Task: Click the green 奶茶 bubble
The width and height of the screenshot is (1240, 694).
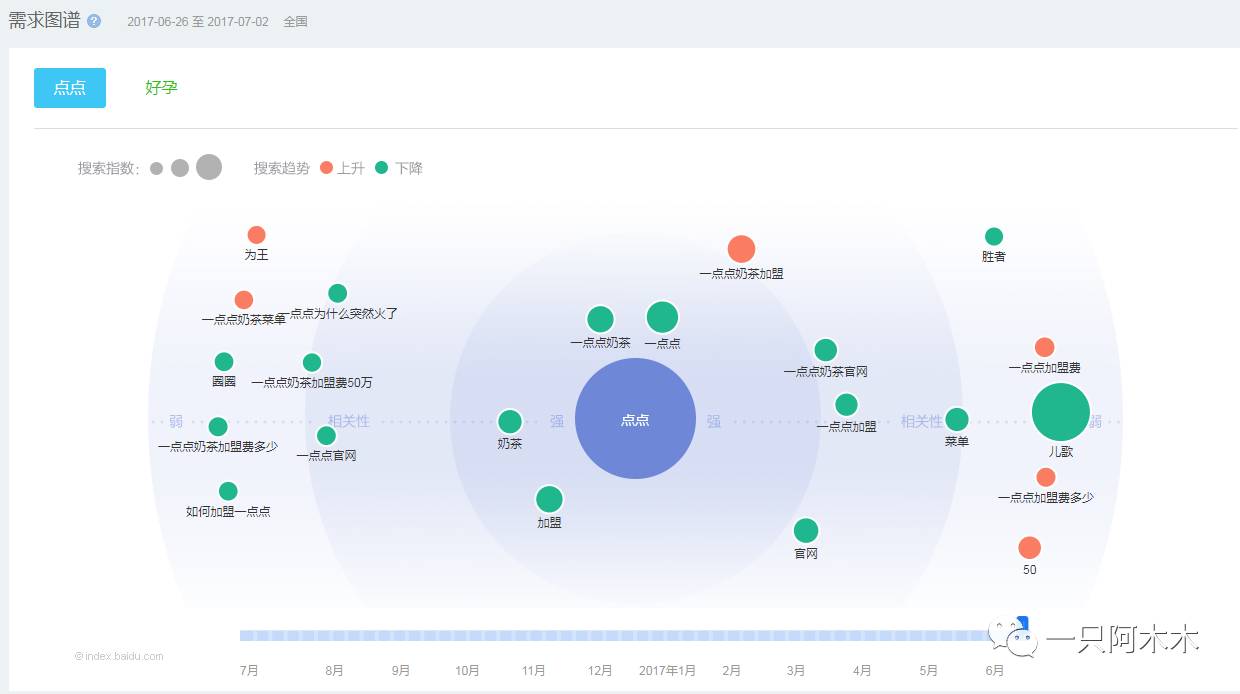Action: (510, 422)
